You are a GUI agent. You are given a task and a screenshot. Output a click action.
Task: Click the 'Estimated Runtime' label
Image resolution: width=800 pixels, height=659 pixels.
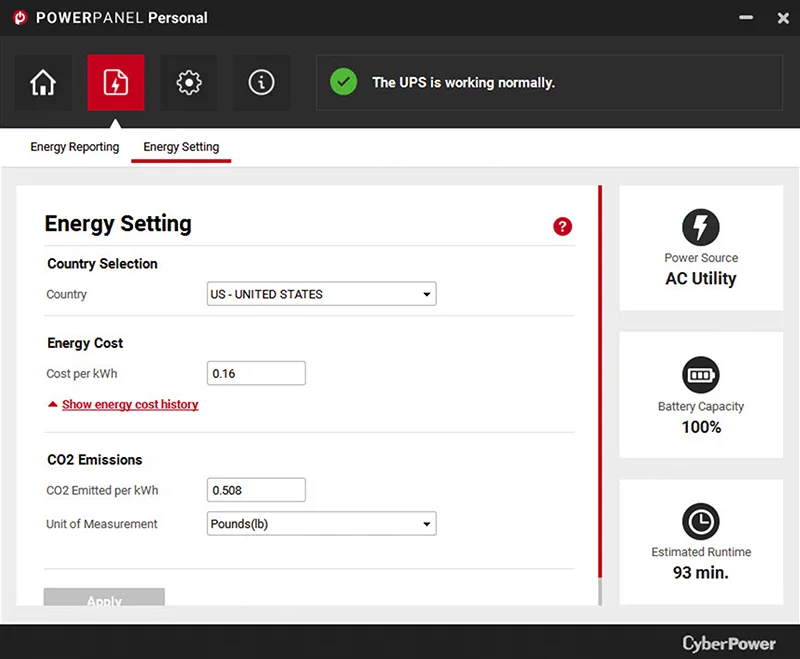[x=701, y=552]
